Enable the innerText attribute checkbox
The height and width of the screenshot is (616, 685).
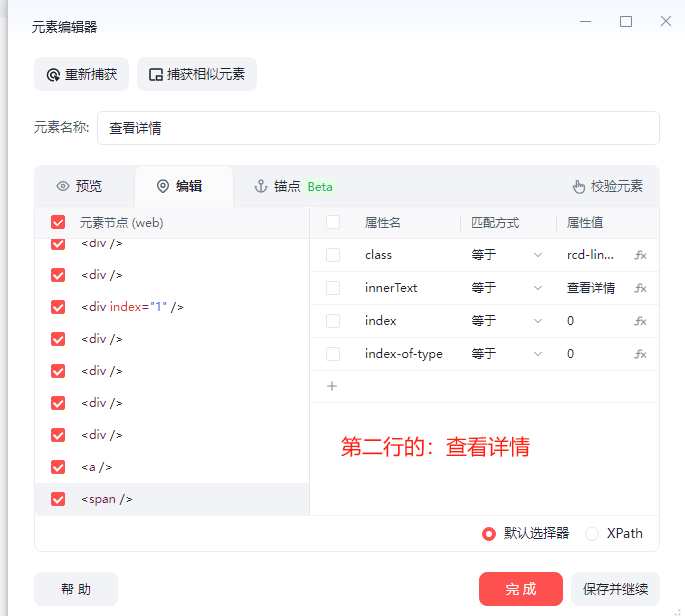click(x=333, y=288)
